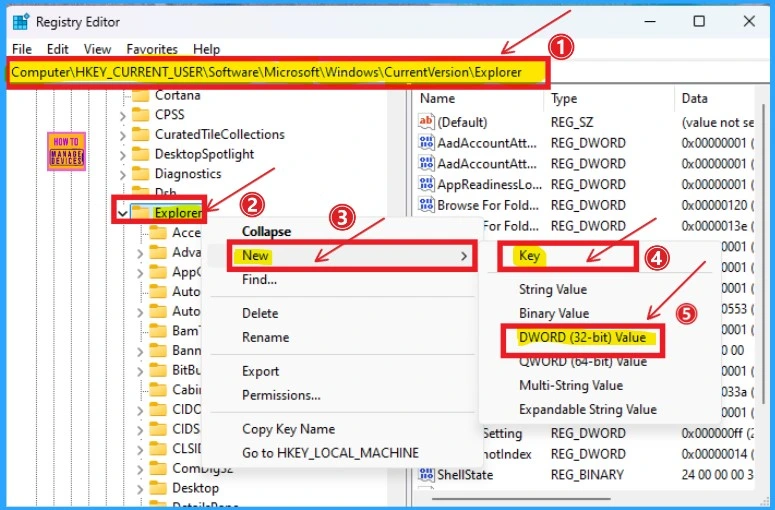Expand the DesktopSpotlight key

[x=123, y=155]
